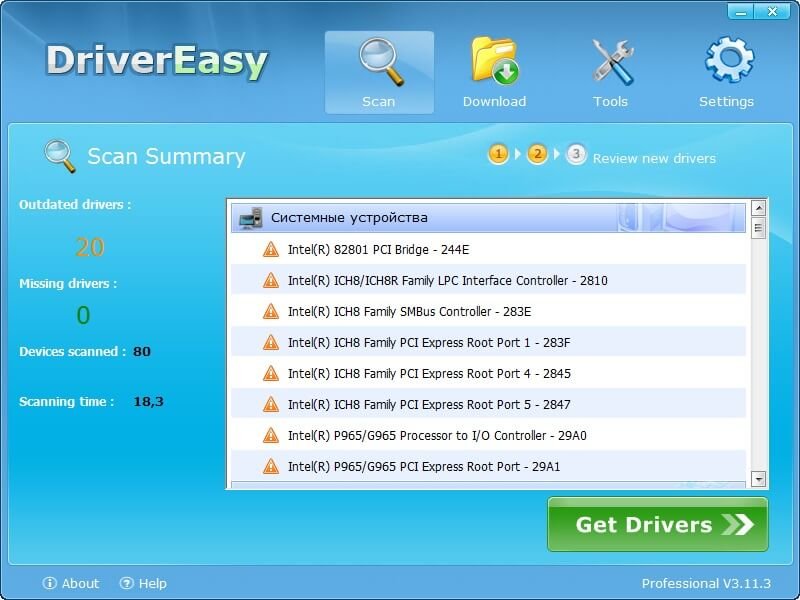The image size is (800, 600).
Task: Open the Settings gear icon
Action: (x=729, y=59)
